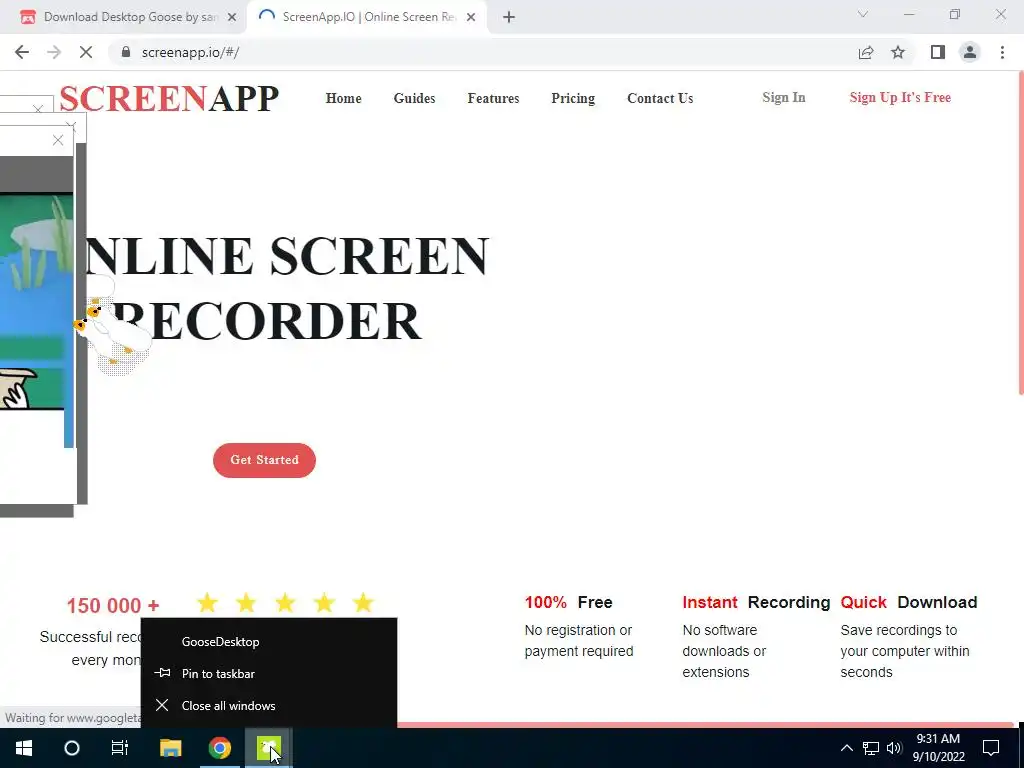
Task: Open the notification center icon
Action: coord(991,748)
